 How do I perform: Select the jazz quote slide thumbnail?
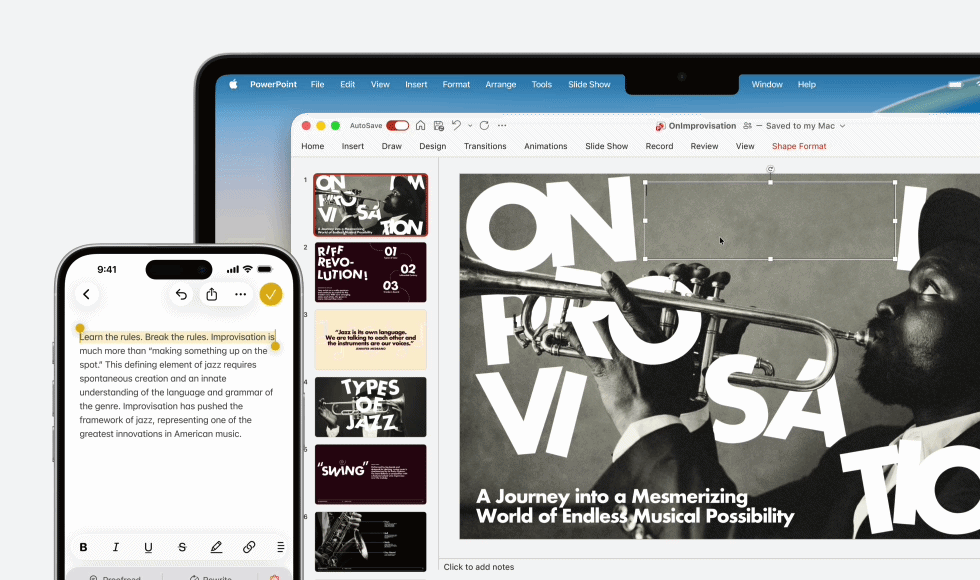tap(371, 339)
